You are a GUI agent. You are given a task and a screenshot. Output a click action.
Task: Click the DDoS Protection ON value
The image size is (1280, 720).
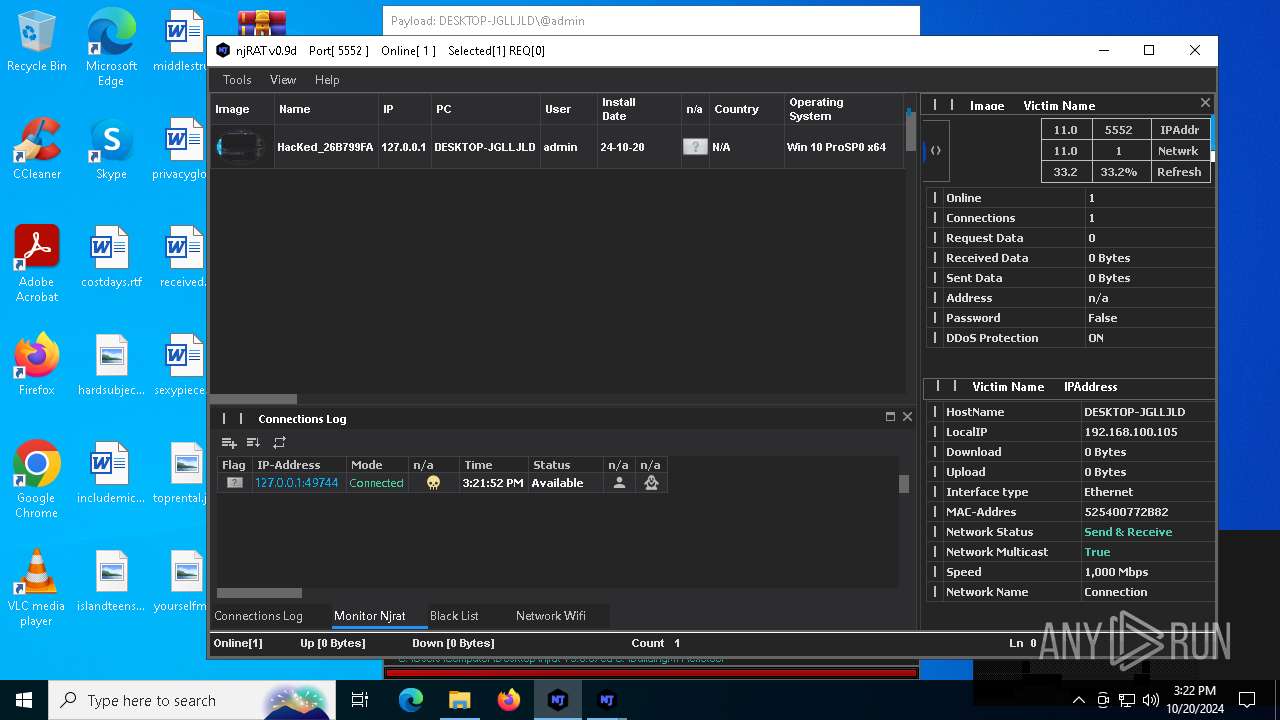[x=1096, y=338]
